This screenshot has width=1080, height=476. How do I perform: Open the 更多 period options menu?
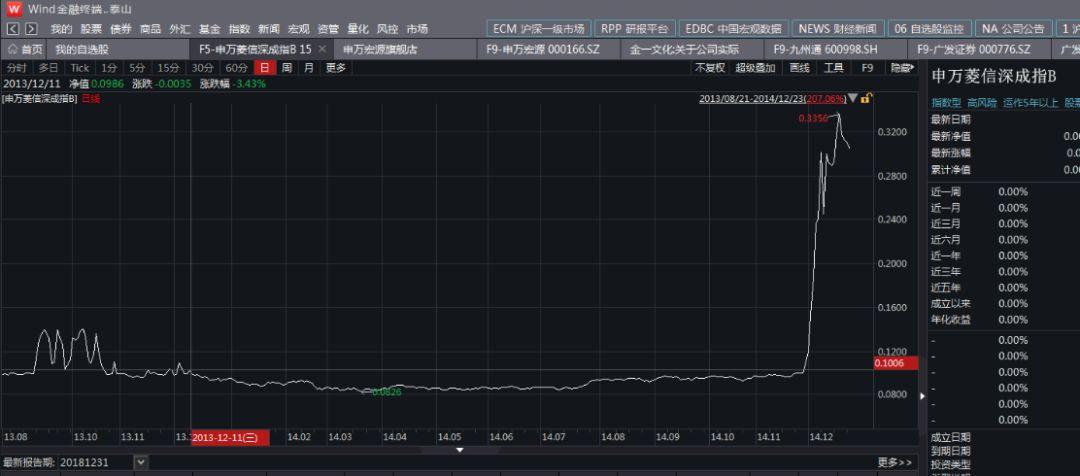[336, 68]
